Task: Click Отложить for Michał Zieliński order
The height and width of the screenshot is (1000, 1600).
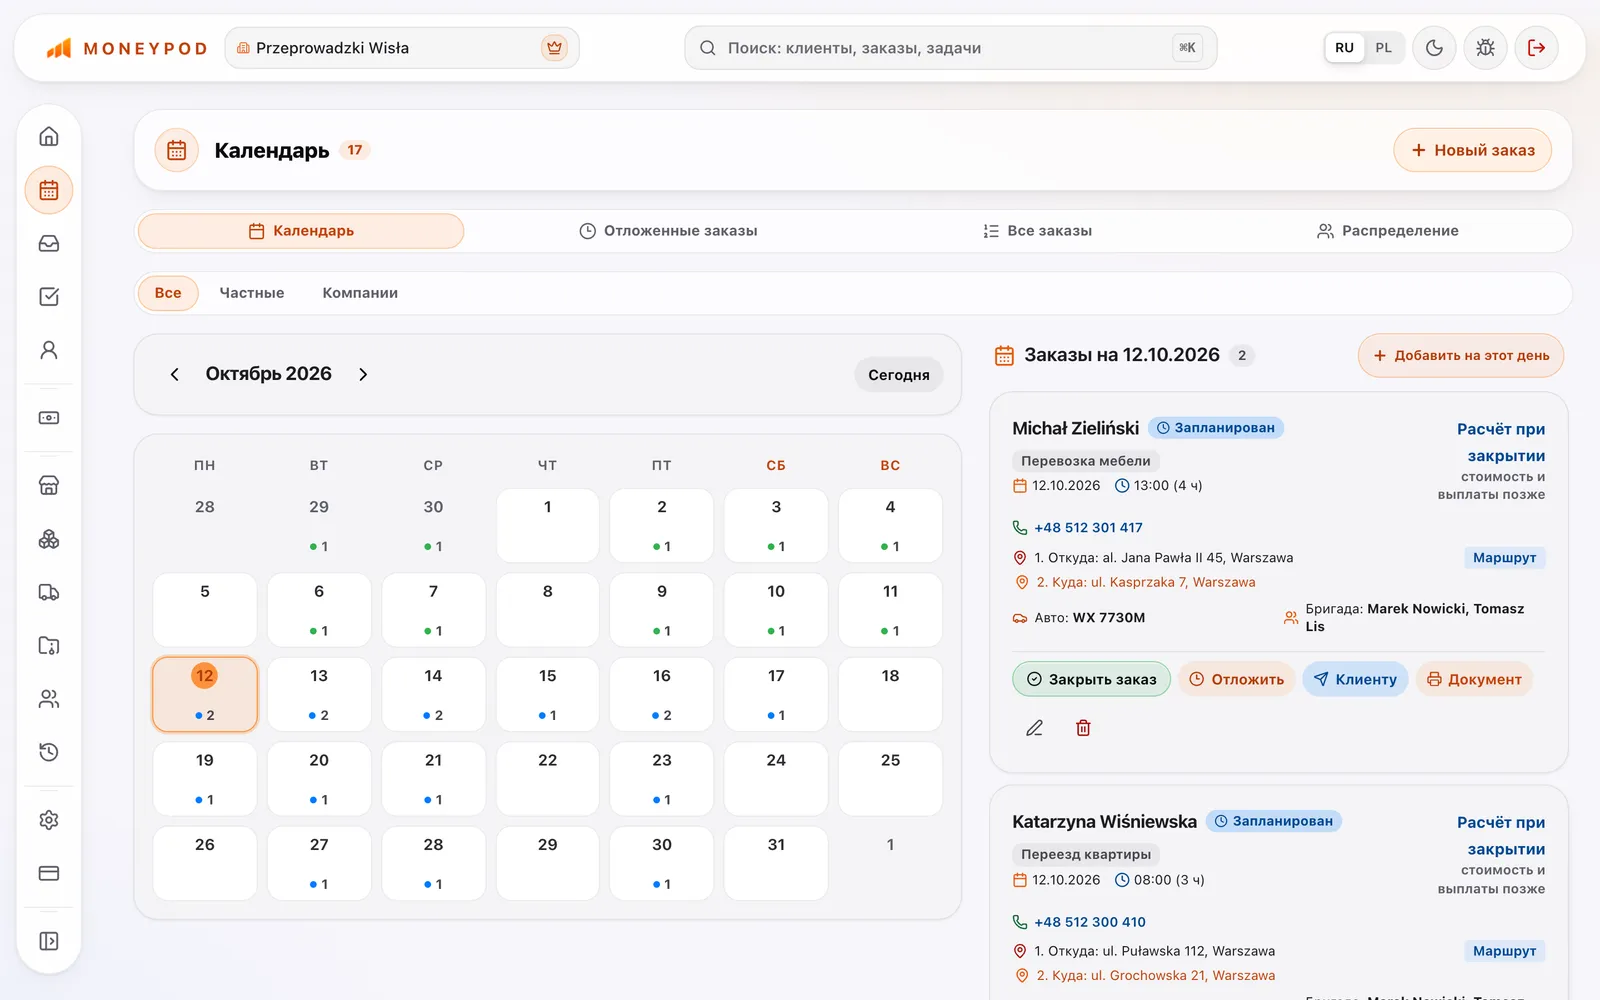Action: [x=1236, y=679]
